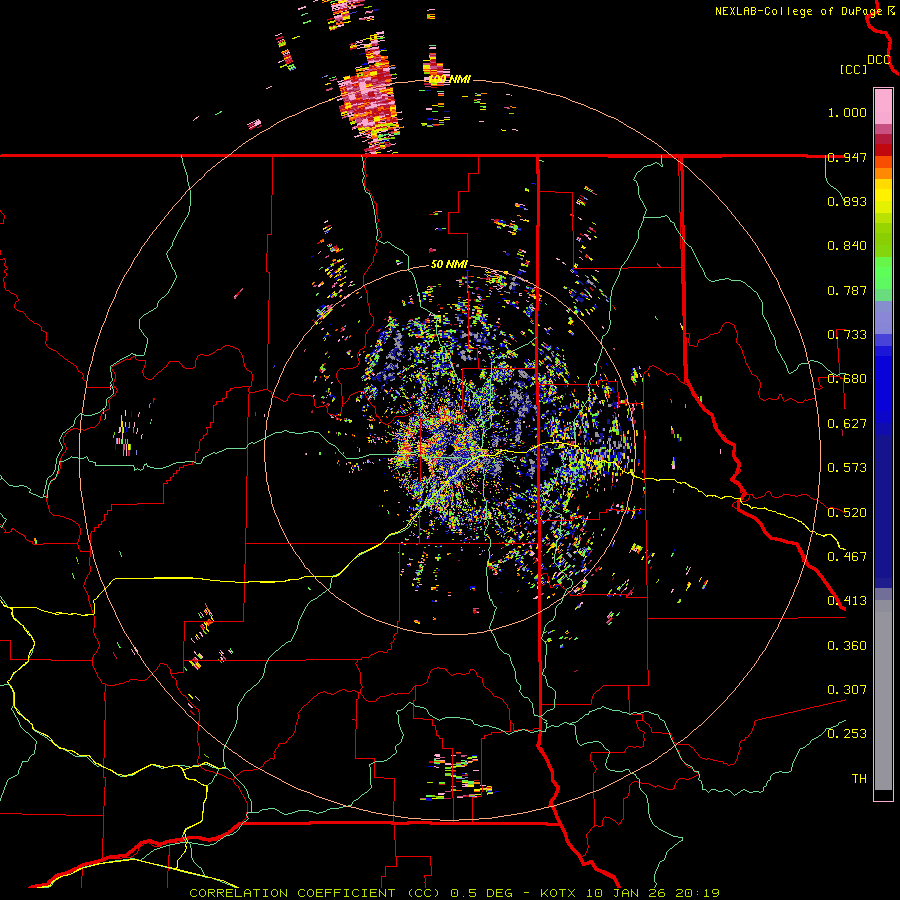Image resolution: width=900 pixels, height=900 pixels.
Task: Select the 0.787 scale value
Action: pos(847,290)
